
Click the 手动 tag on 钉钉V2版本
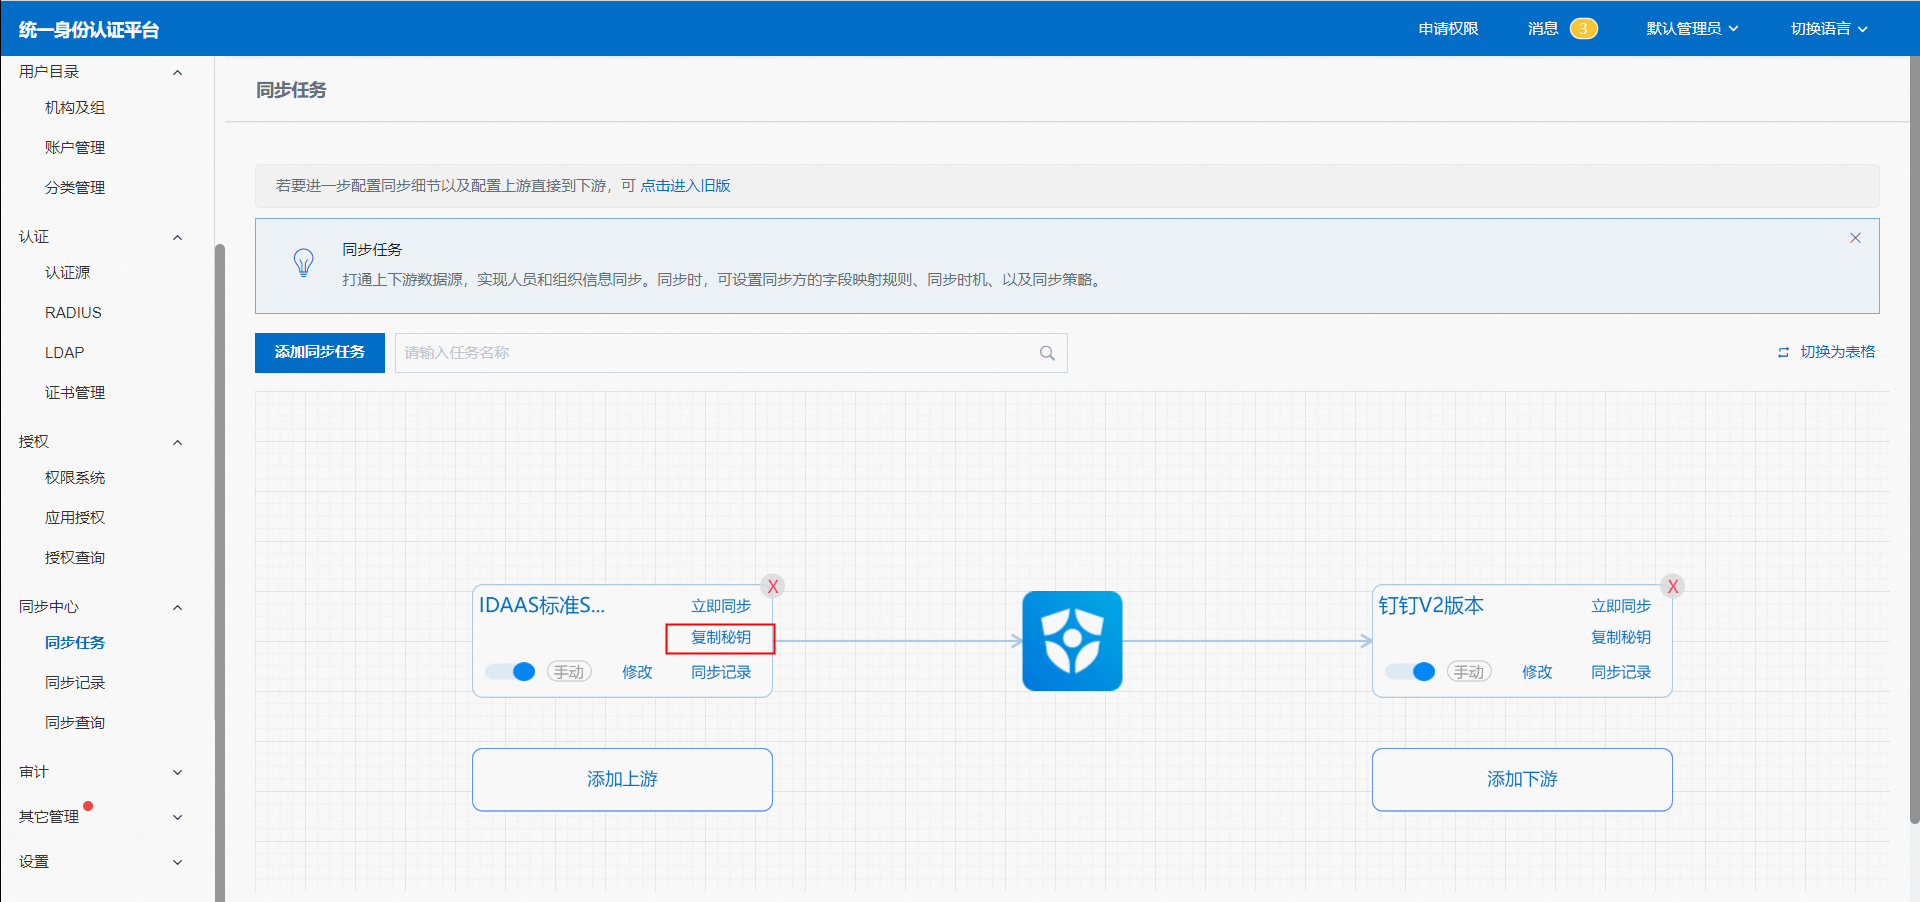[x=1469, y=672]
